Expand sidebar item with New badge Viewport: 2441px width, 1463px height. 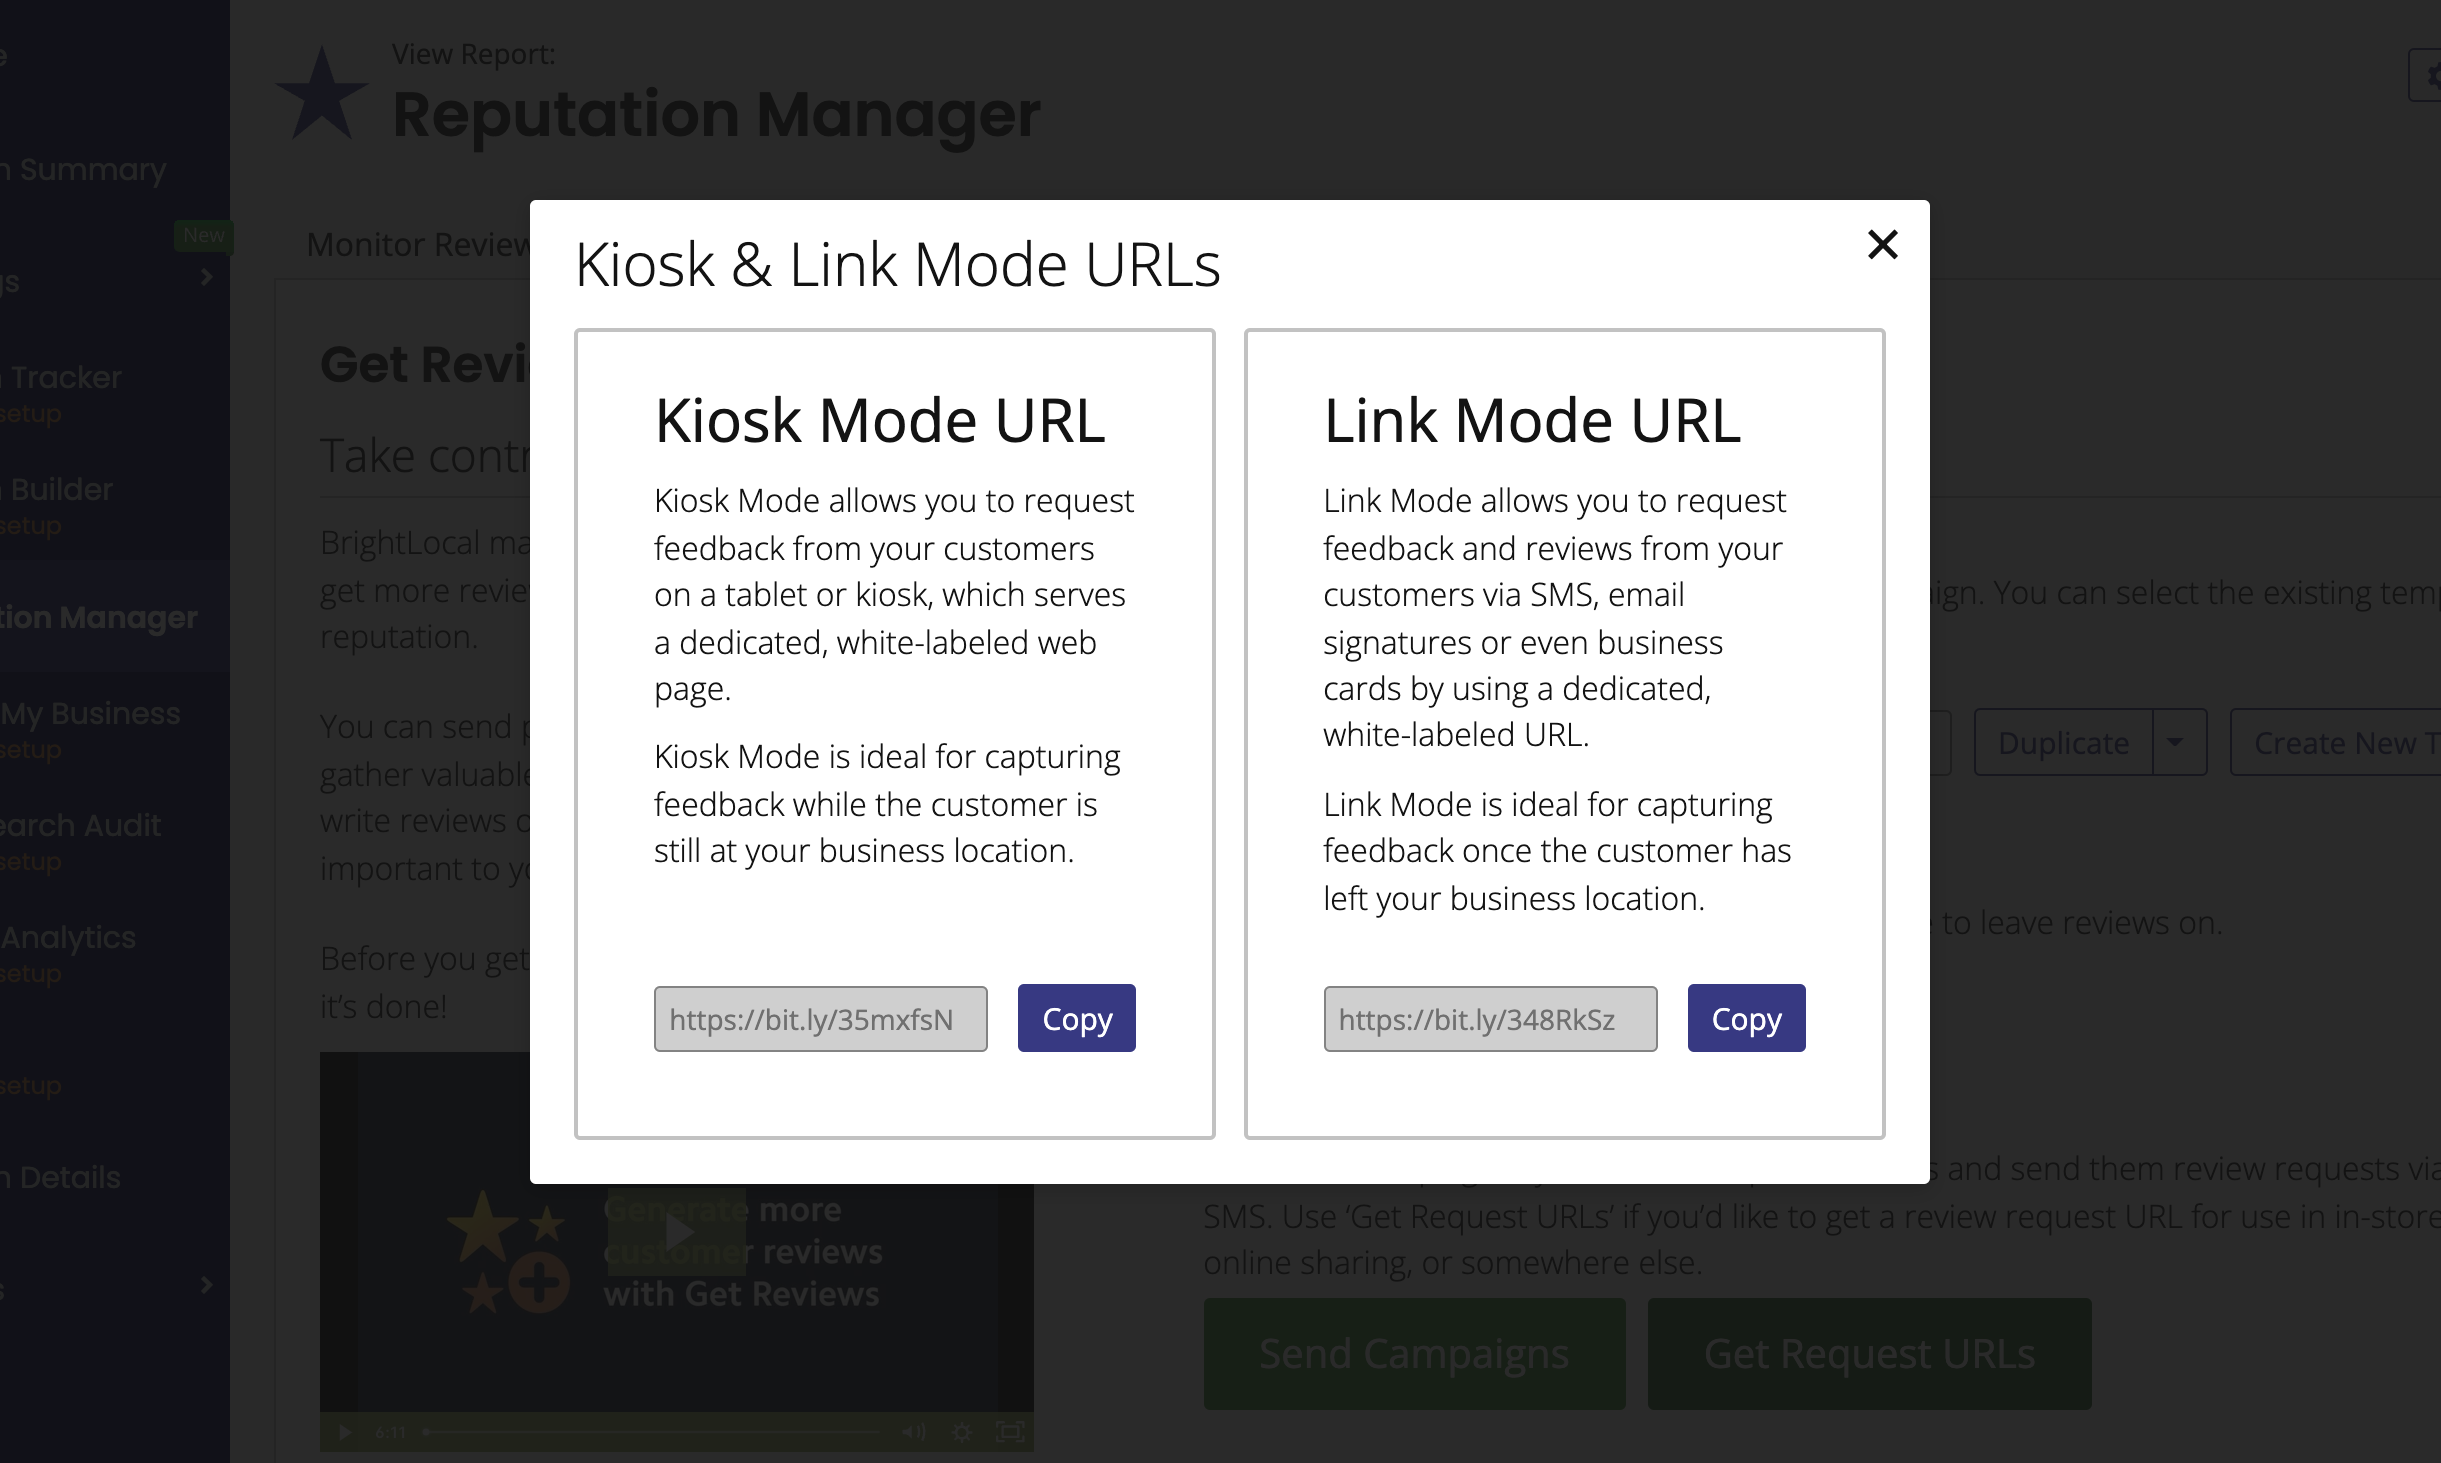tap(206, 277)
